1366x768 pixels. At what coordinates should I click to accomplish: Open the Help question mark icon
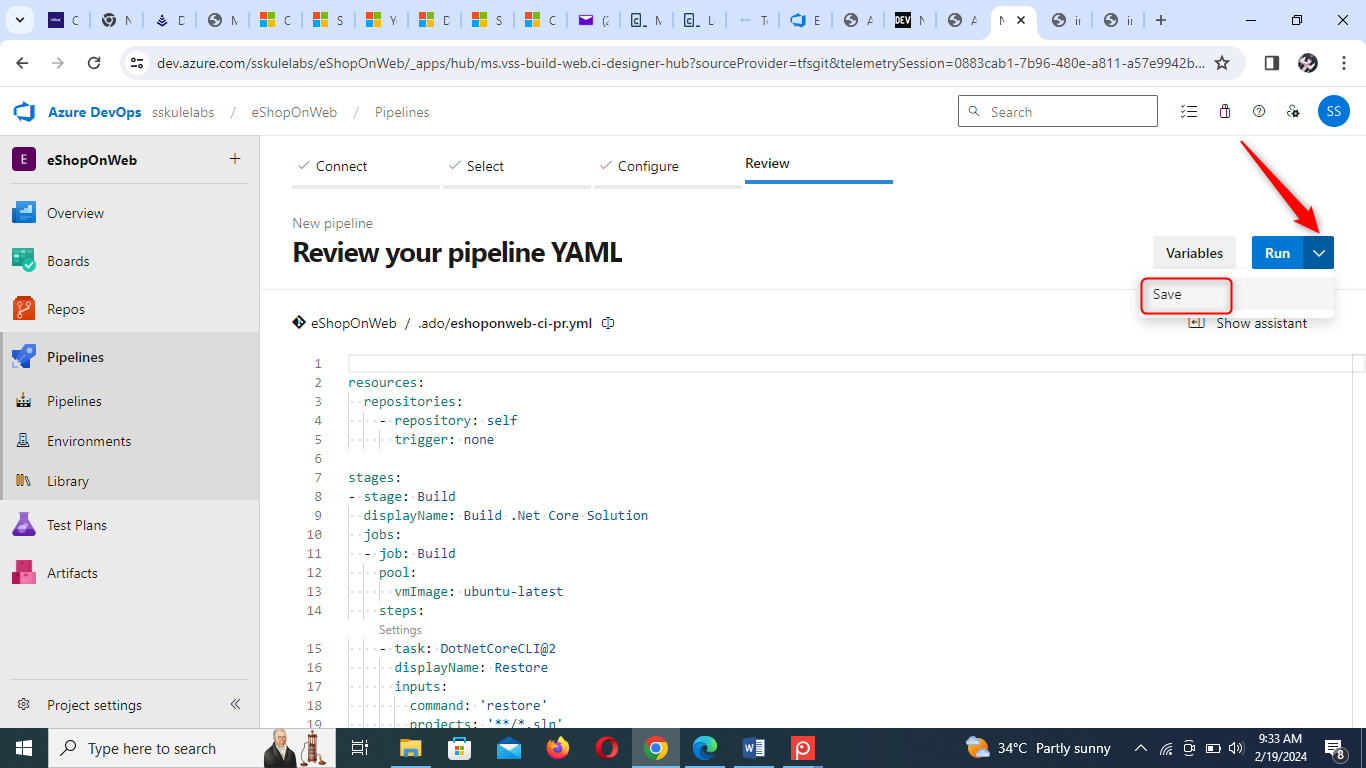coord(1259,112)
